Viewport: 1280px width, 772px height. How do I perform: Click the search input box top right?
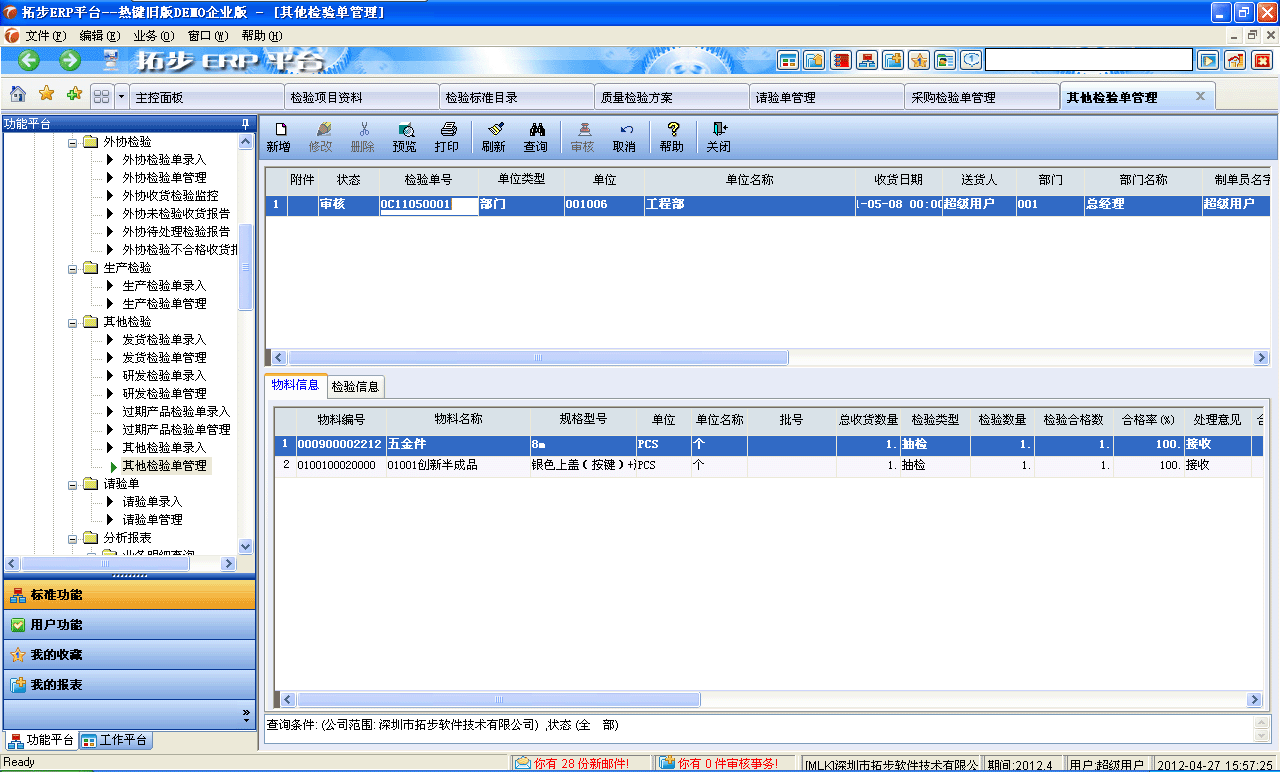tap(1090, 59)
